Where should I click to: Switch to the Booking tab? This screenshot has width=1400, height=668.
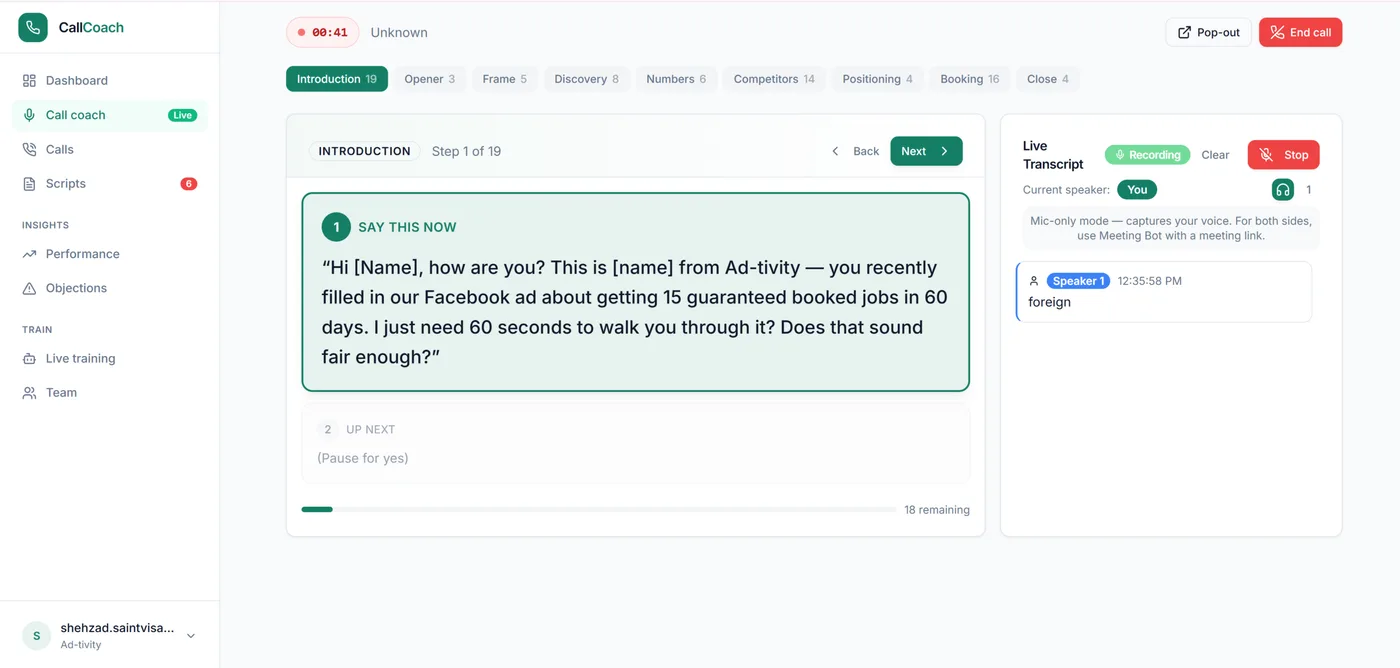970,79
